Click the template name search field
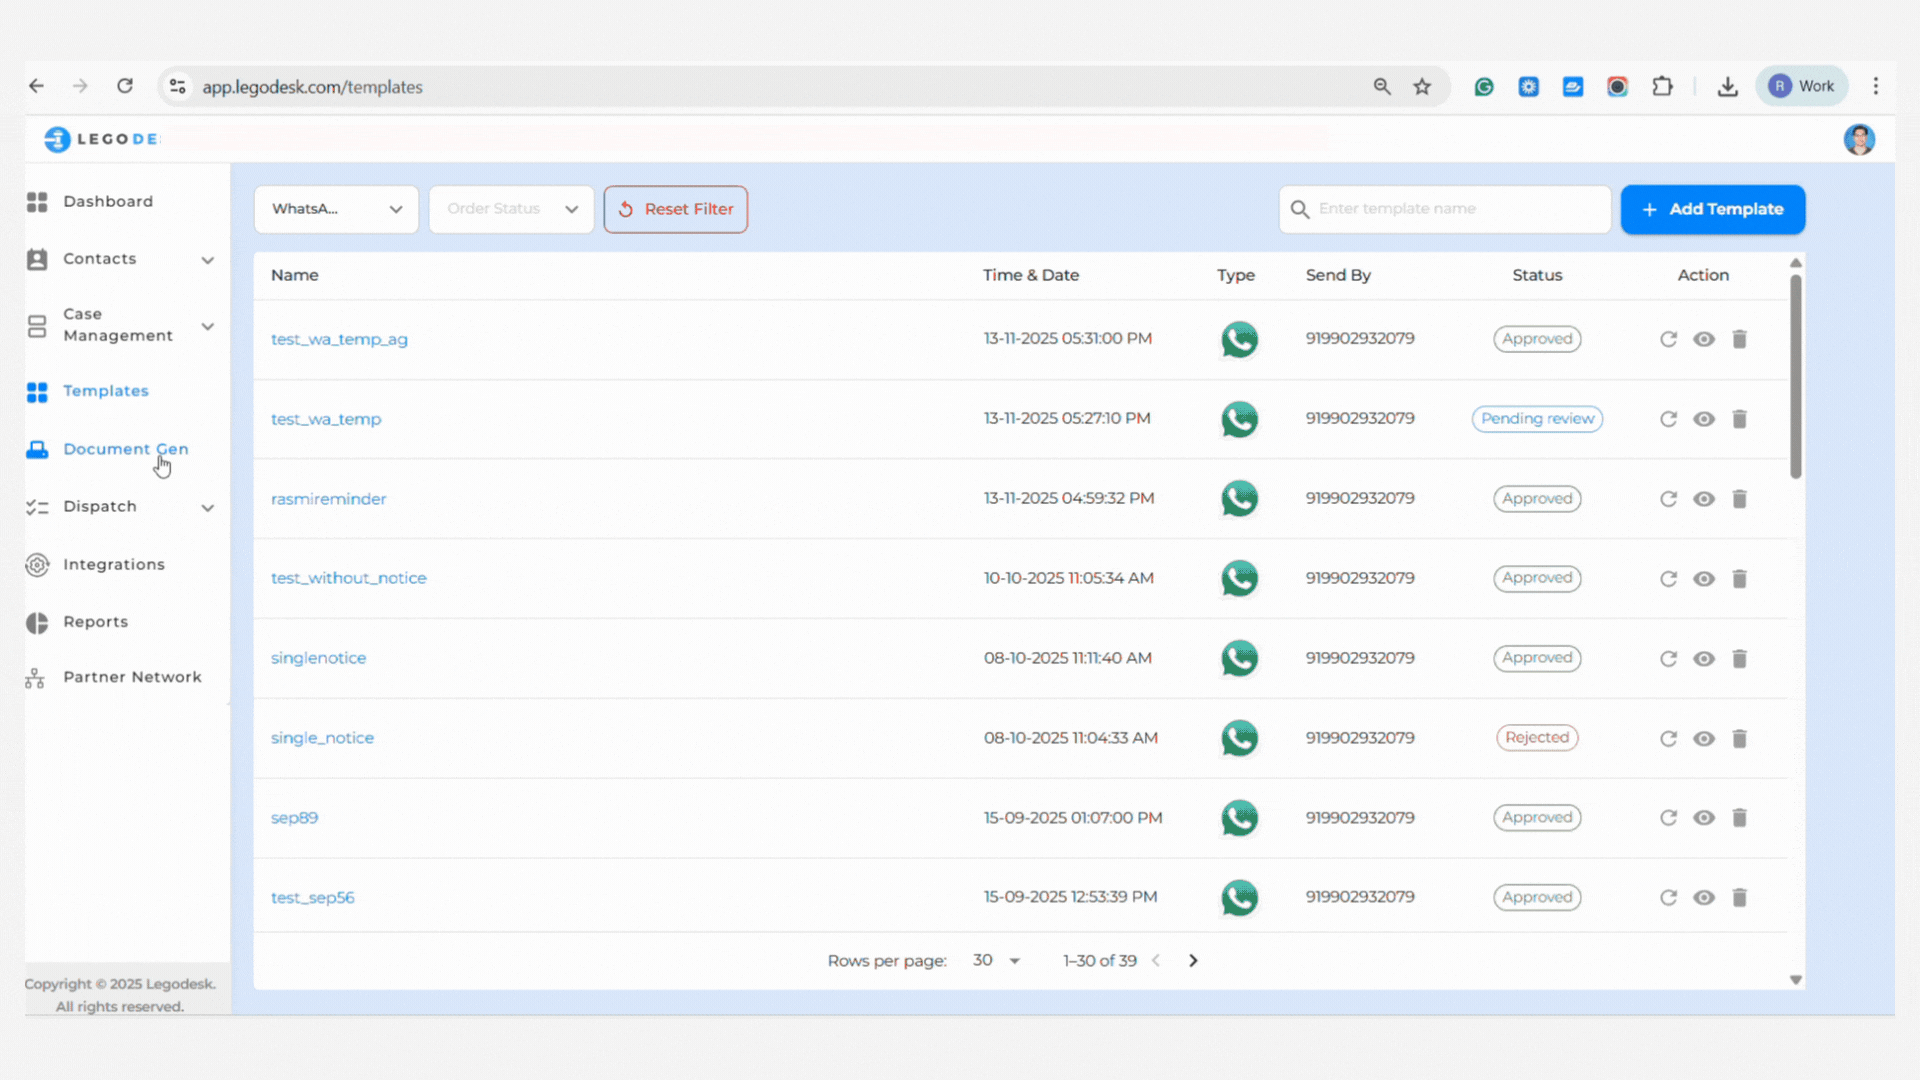1920x1080 pixels. pos(1445,209)
